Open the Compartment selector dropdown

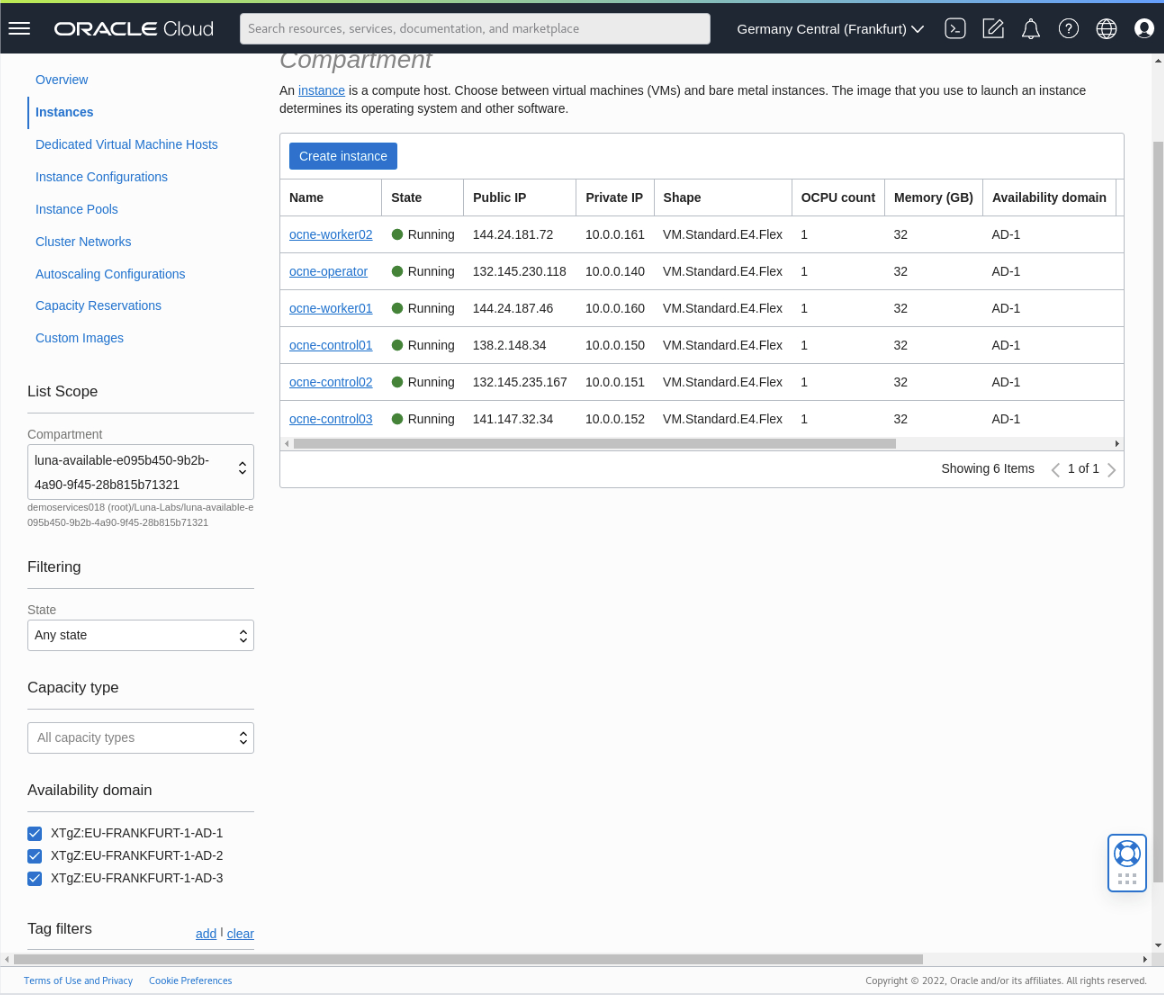coord(140,471)
